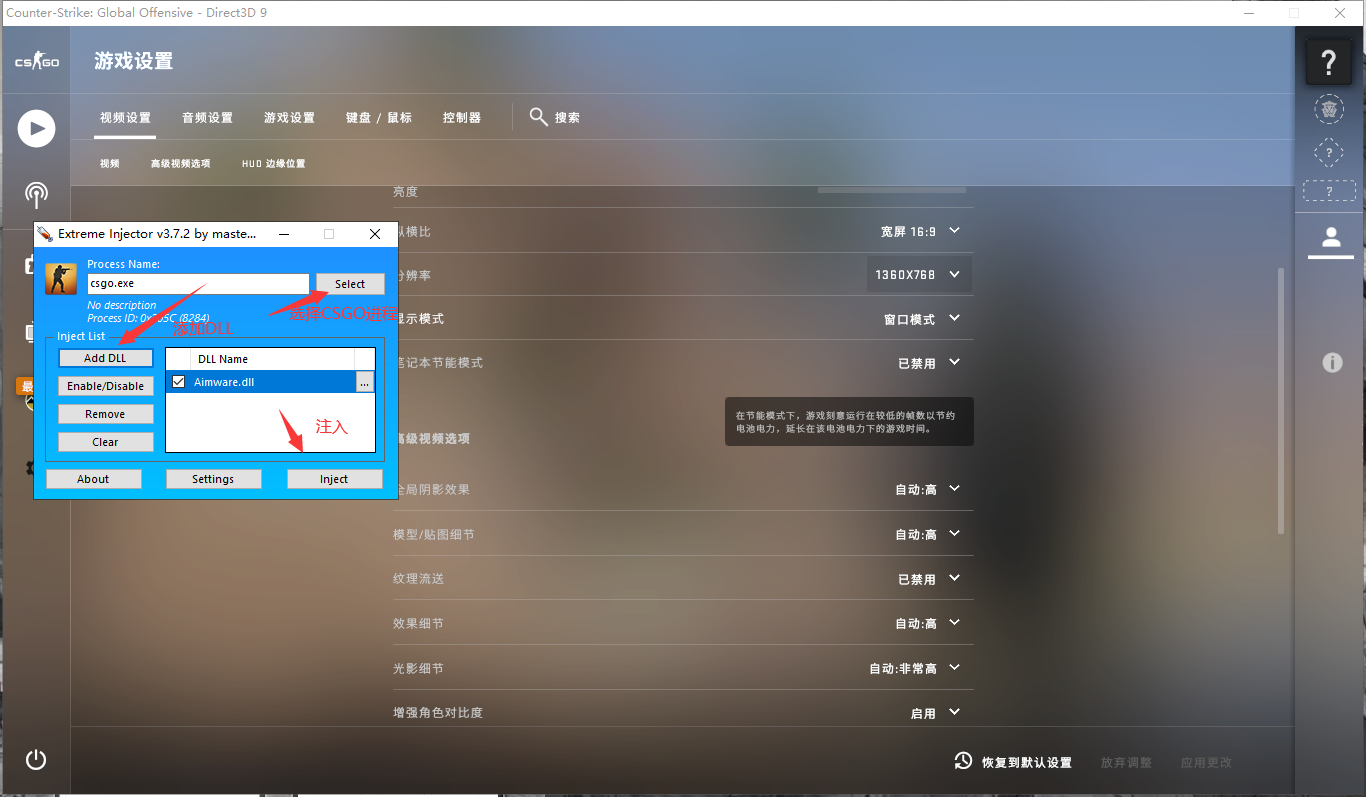The width and height of the screenshot is (1366, 797).
Task: Click the 高级视频选项 section heading in the list
Action: point(431,439)
